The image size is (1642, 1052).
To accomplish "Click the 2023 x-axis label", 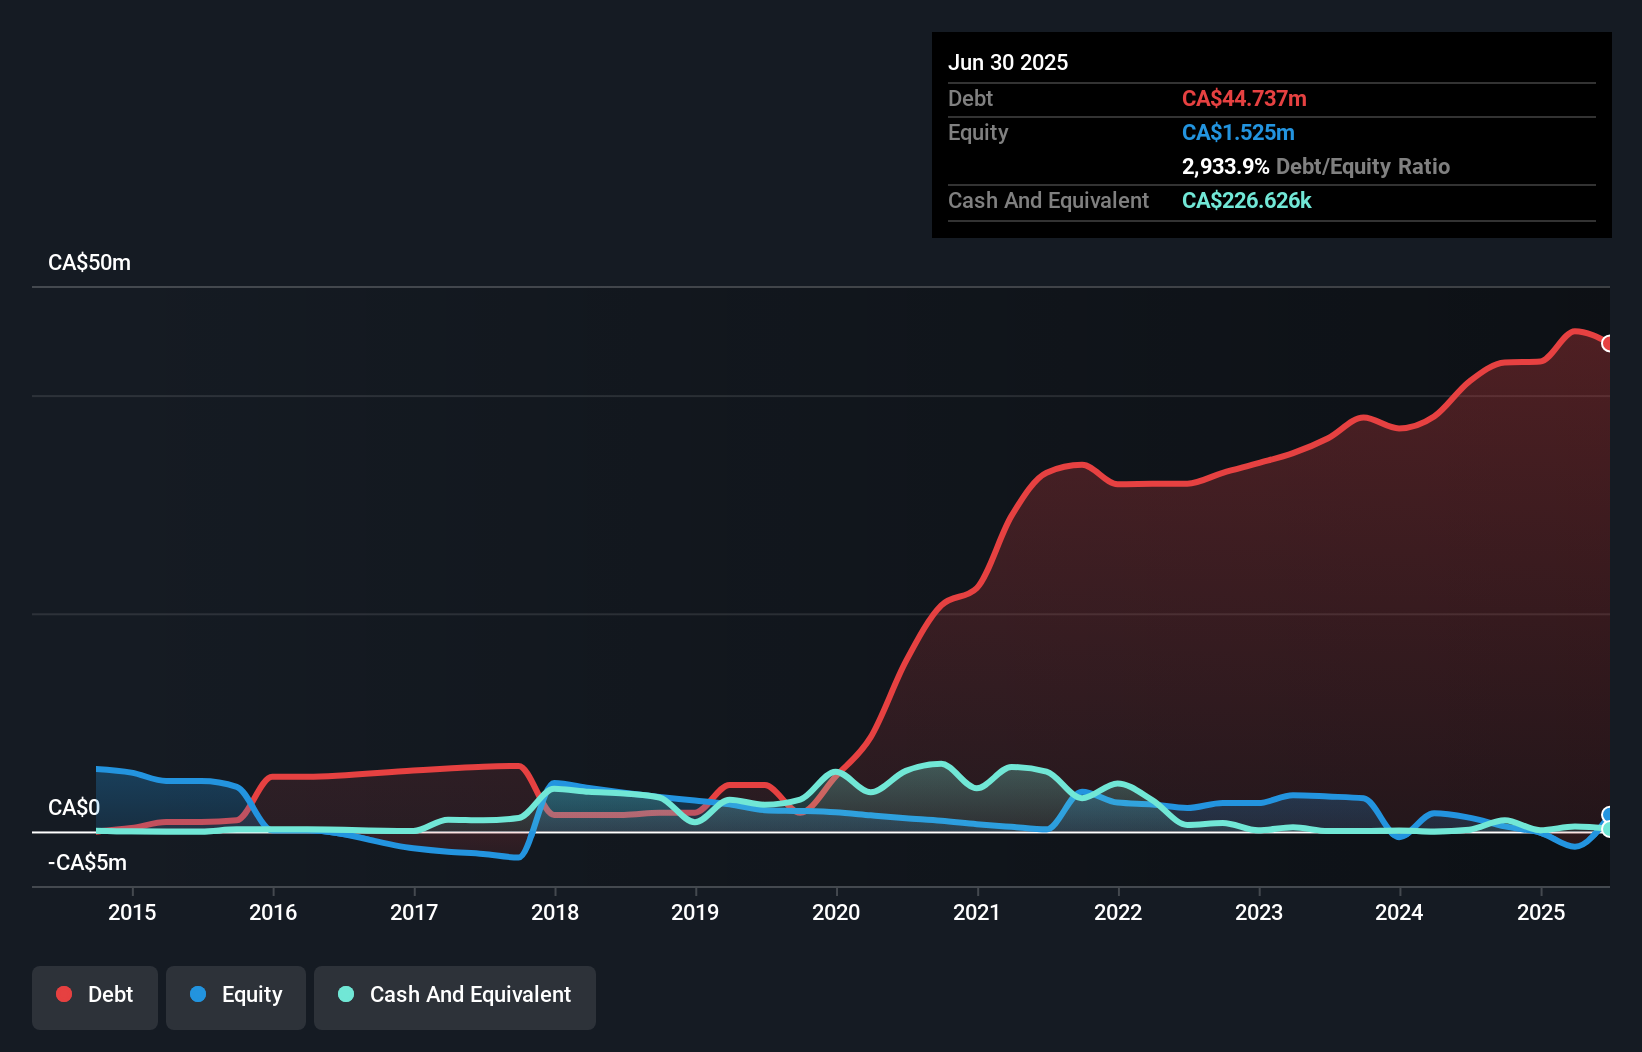I will [x=1259, y=912].
